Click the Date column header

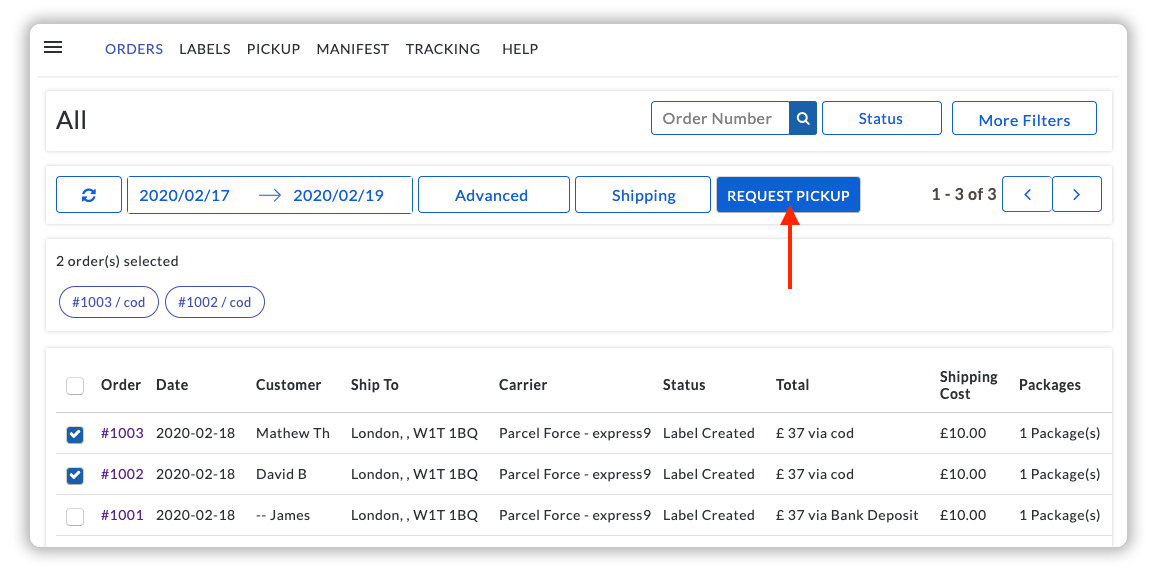click(x=172, y=385)
